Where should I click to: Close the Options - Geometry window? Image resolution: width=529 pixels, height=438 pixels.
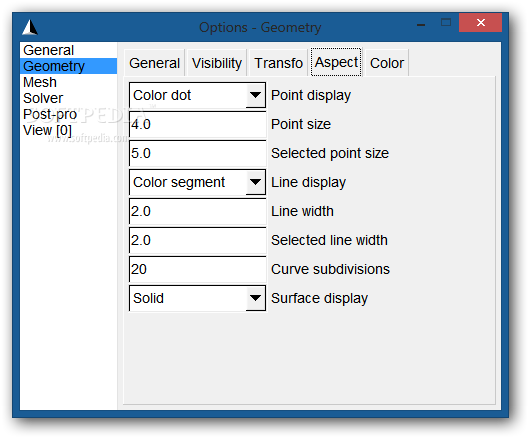click(x=480, y=23)
